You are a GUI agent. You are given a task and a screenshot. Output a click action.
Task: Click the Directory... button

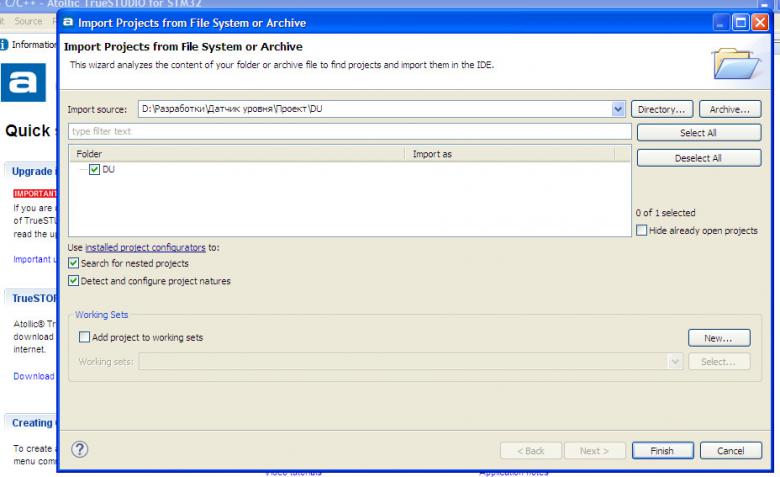click(662, 109)
